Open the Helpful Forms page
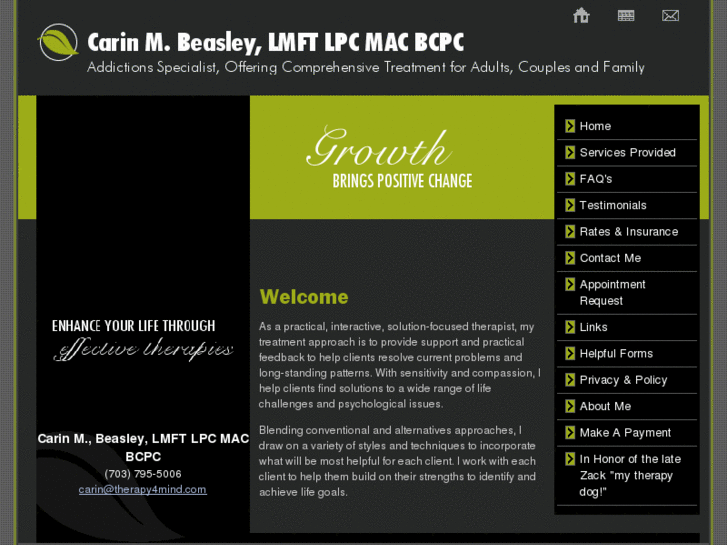The image size is (727, 545). pyautogui.click(x=616, y=354)
